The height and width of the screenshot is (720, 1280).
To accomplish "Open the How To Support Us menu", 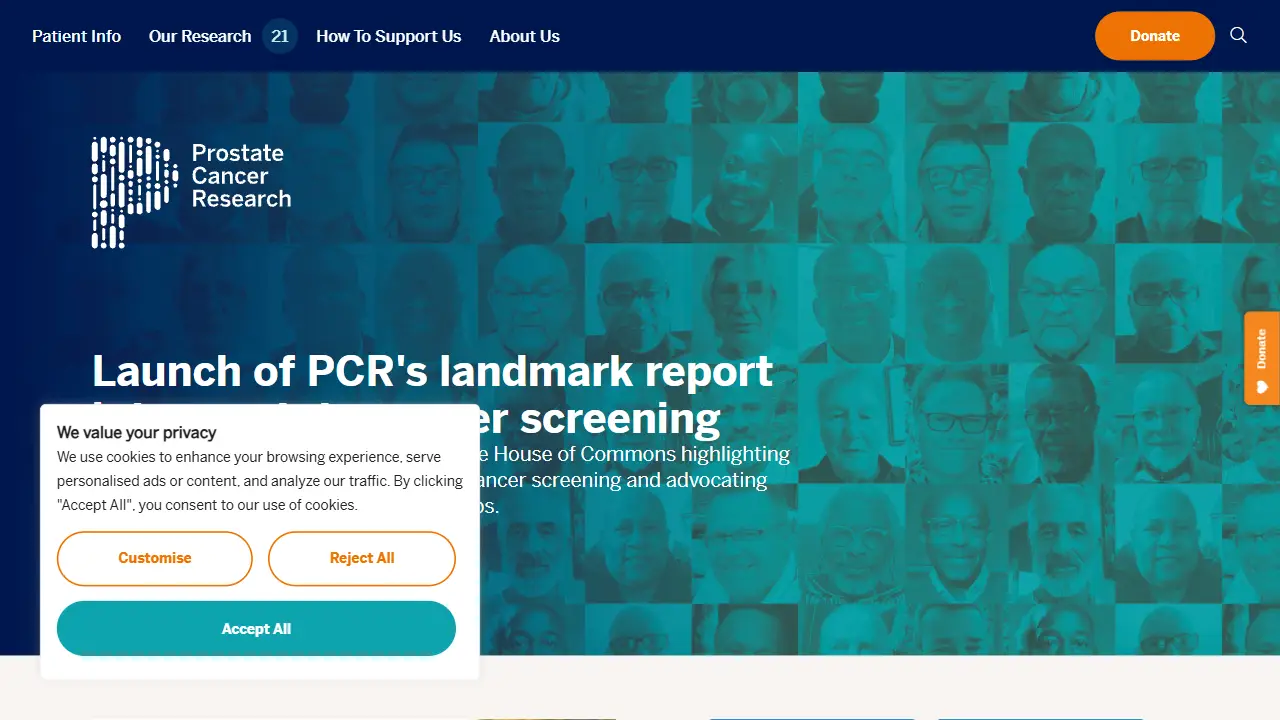I will click(388, 36).
